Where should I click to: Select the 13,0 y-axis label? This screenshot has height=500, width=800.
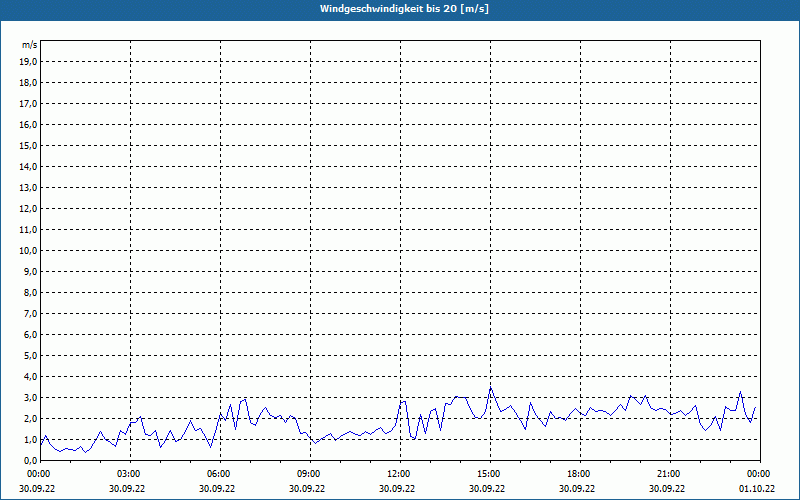pyautogui.click(x=30, y=188)
